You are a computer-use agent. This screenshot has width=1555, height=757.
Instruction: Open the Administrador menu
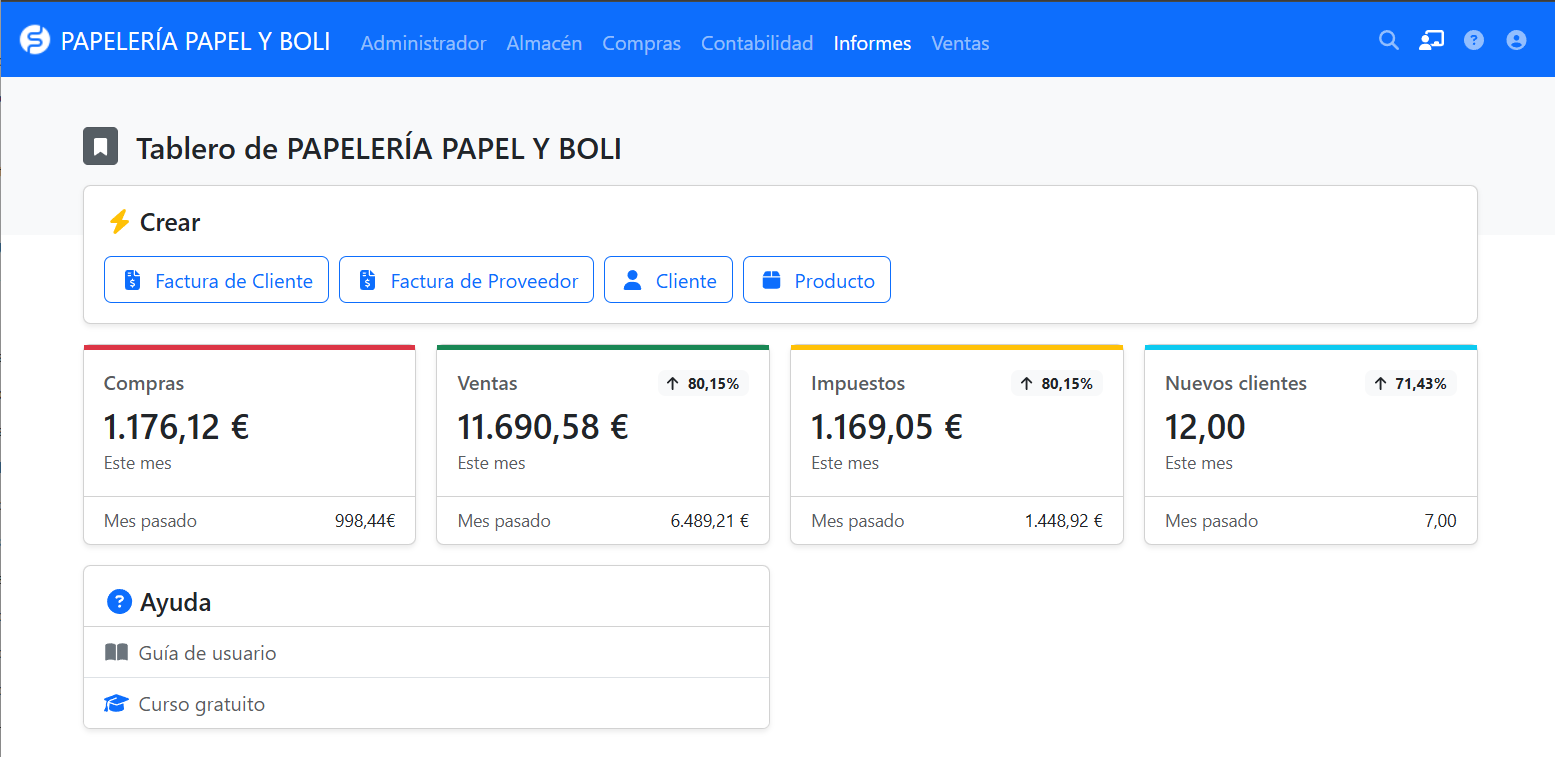pos(423,43)
